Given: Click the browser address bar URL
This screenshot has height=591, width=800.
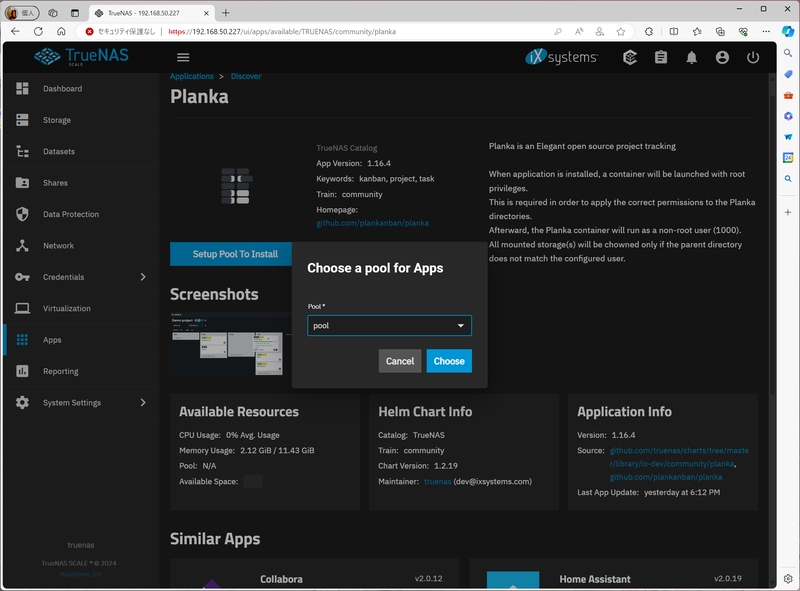Looking at the screenshot, I should point(282,32).
